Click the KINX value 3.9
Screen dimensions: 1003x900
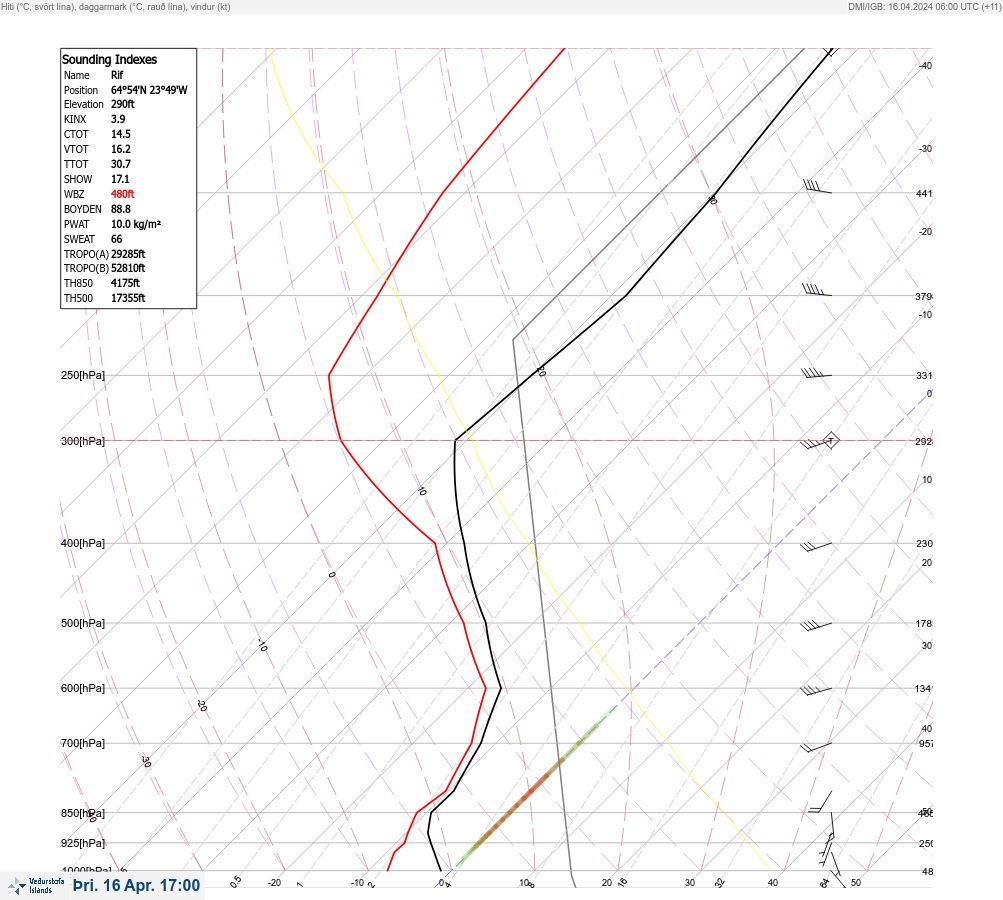(x=118, y=119)
